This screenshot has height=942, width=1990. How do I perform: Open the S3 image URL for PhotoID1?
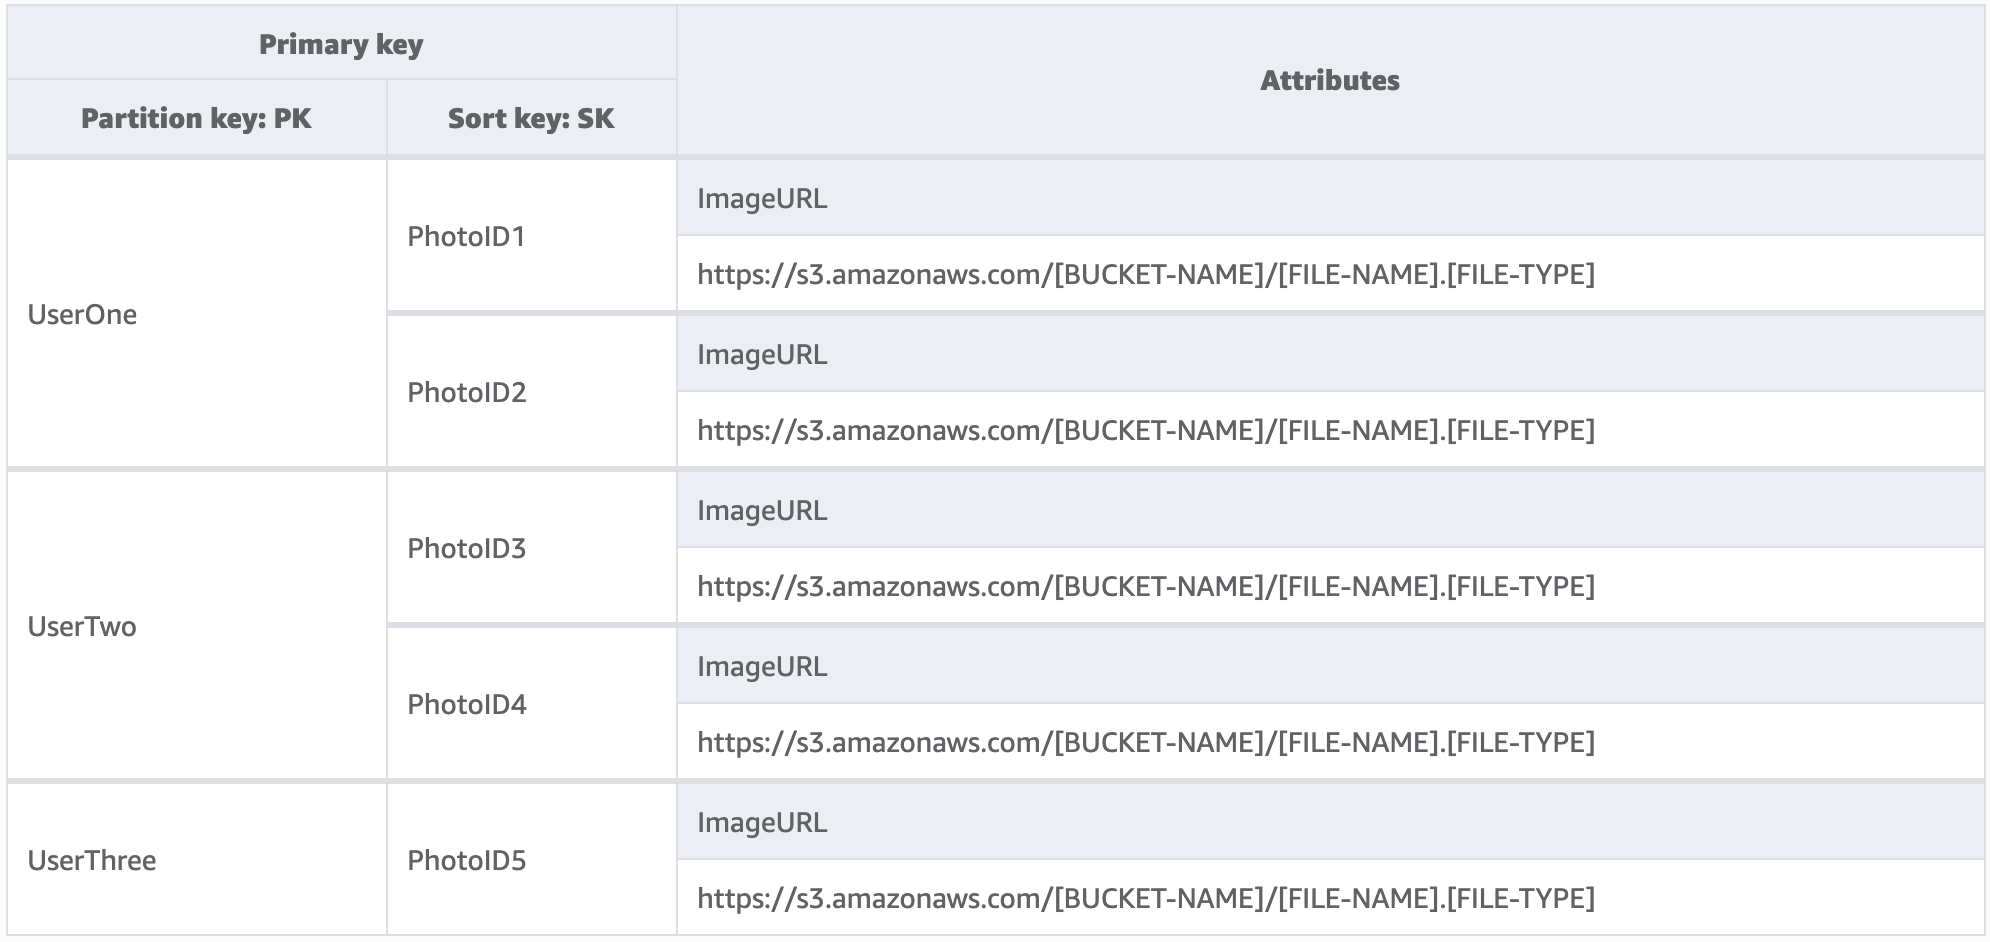pyautogui.click(x=1145, y=275)
